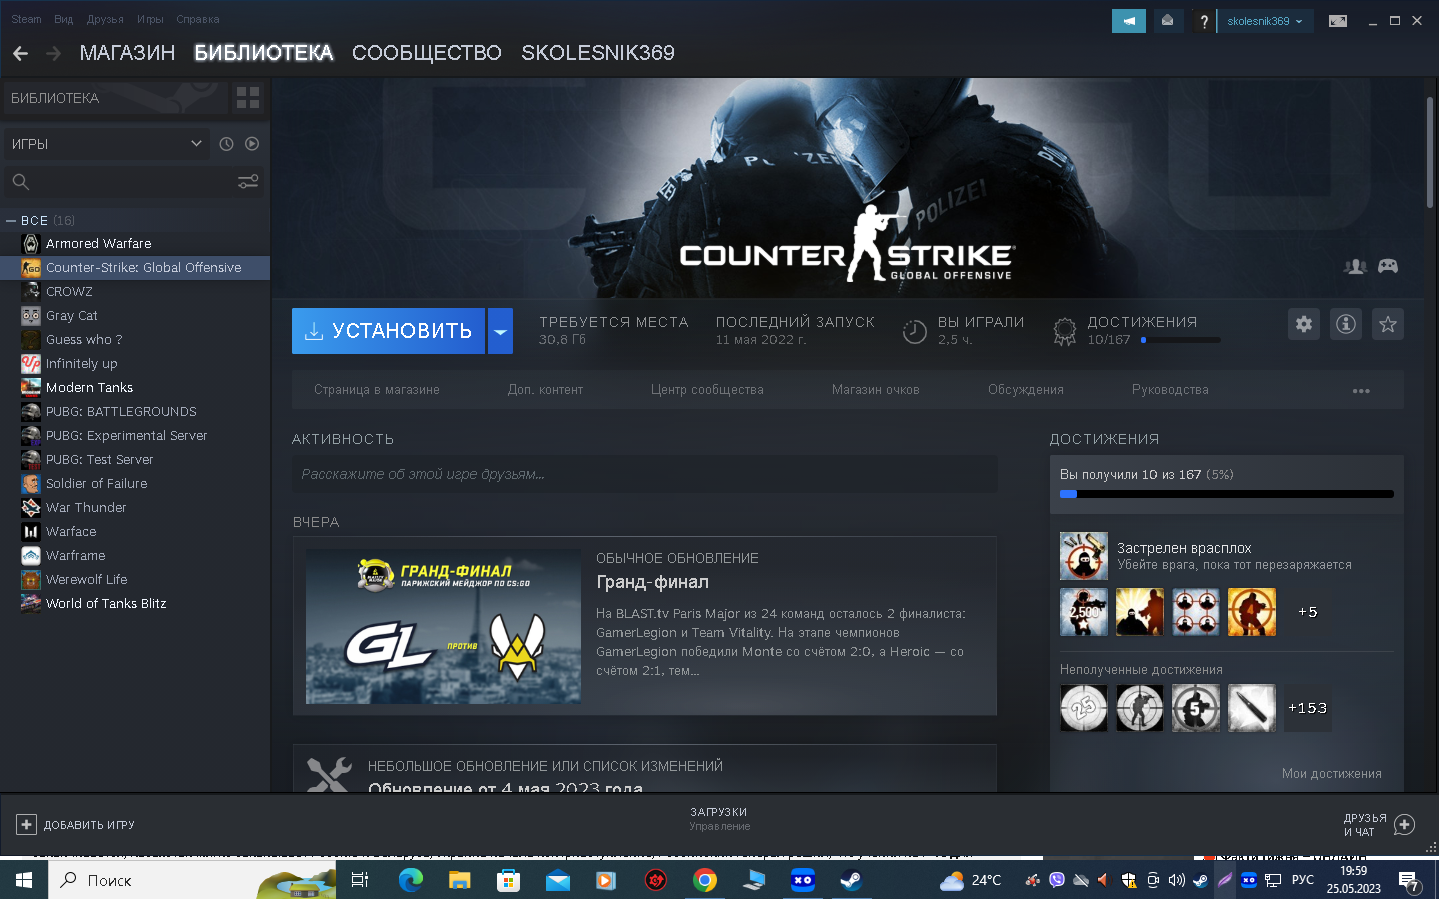
Task: Open the Справка menu
Action: point(198,19)
